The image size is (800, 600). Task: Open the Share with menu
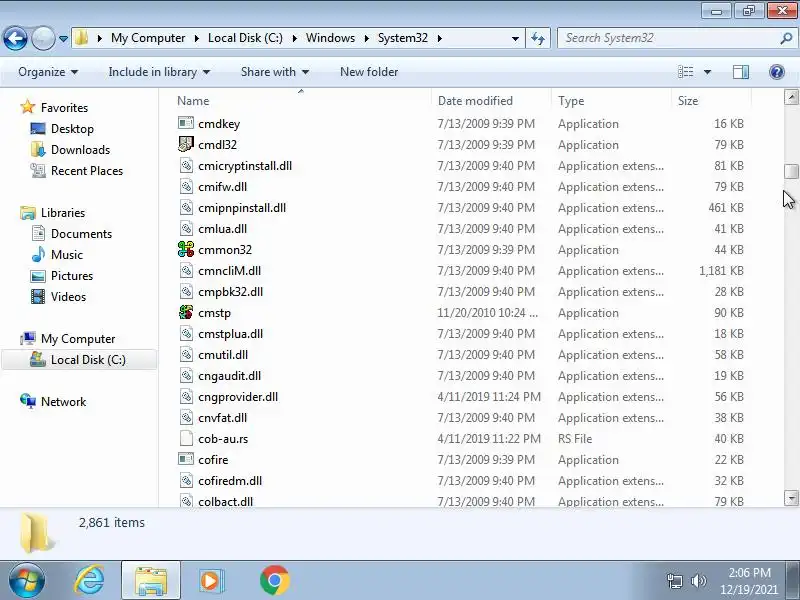tap(274, 72)
